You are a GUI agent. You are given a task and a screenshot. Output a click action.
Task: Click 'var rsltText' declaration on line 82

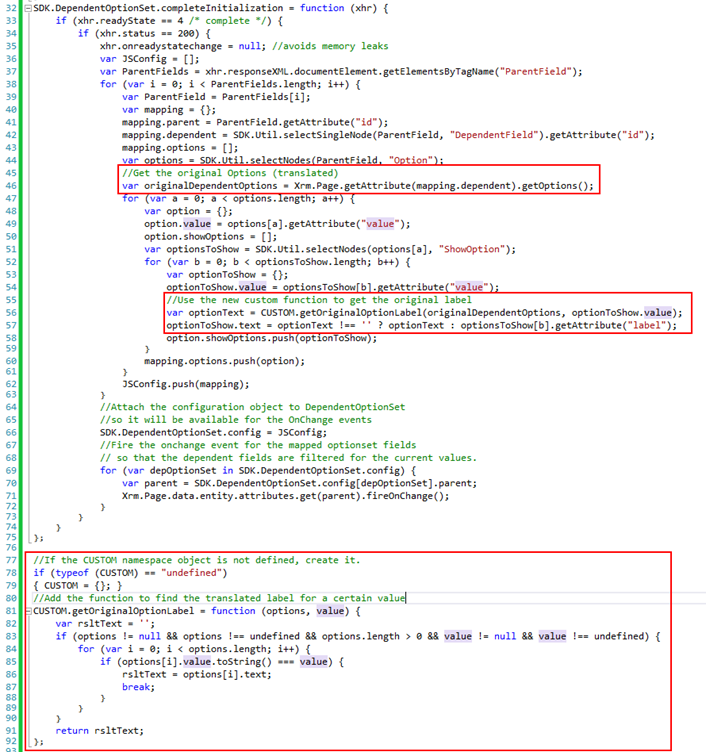pyautogui.click(x=88, y=624)
